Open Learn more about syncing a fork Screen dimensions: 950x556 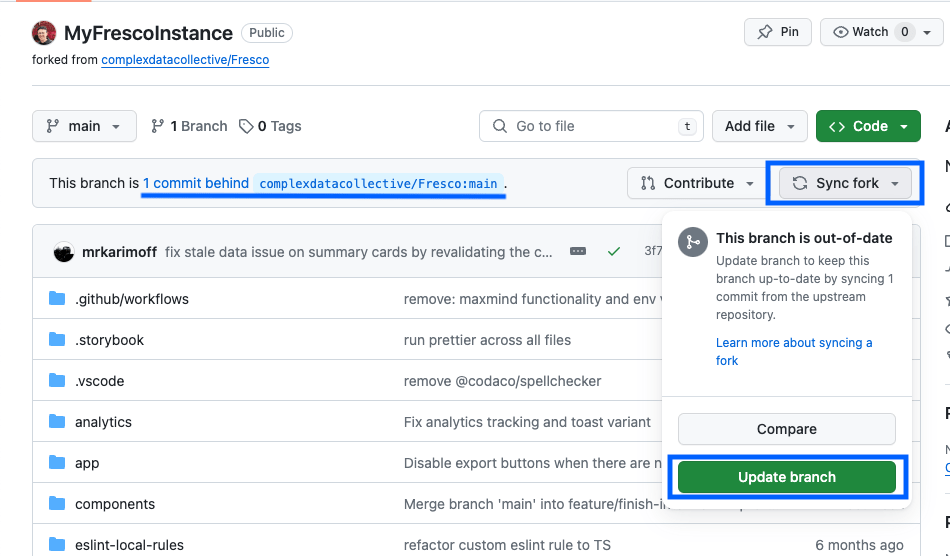coord(793,351)
